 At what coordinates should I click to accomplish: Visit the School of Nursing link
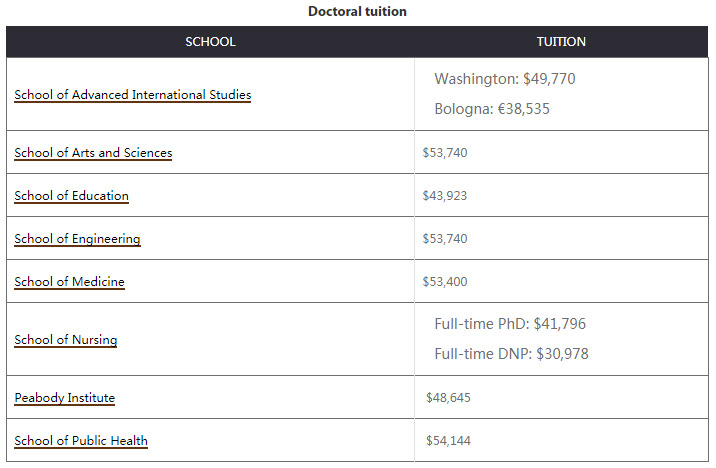pos(65,340)
